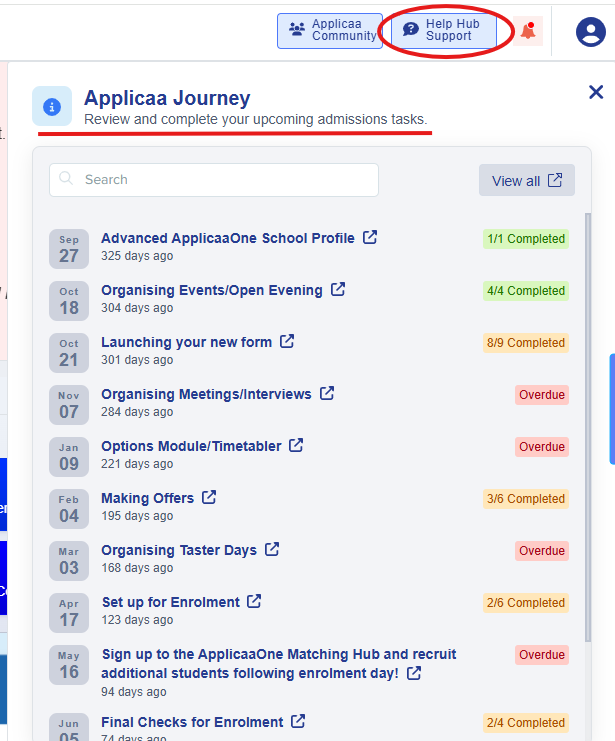615x741 pixels.
Task: Click external-link icon beside Organising Taster Days
Action: point(272,549)
